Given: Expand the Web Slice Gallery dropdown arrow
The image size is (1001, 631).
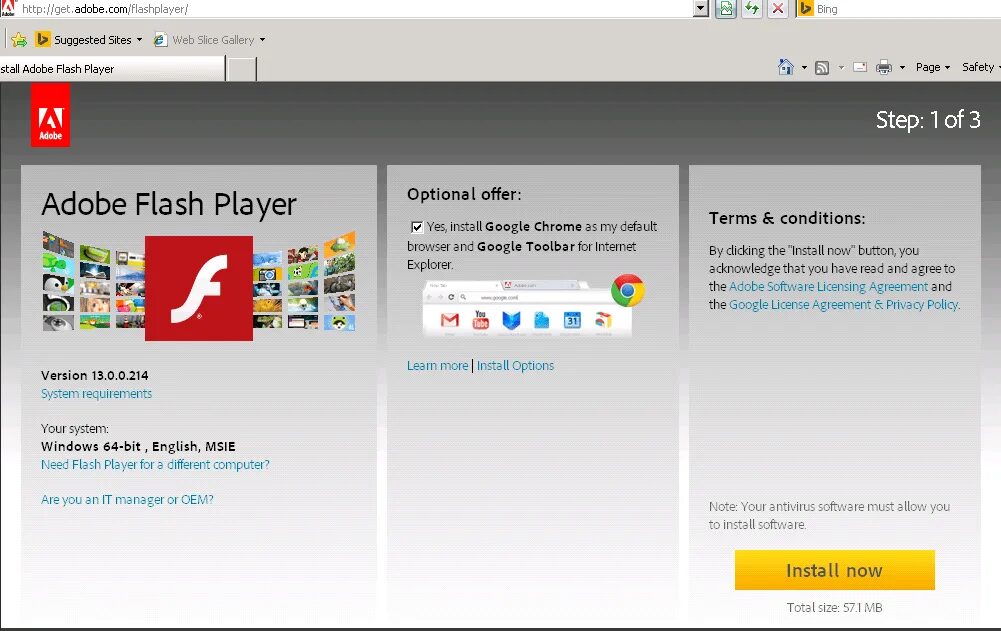Looking at the screenshot, I should [x=262, y=40].
